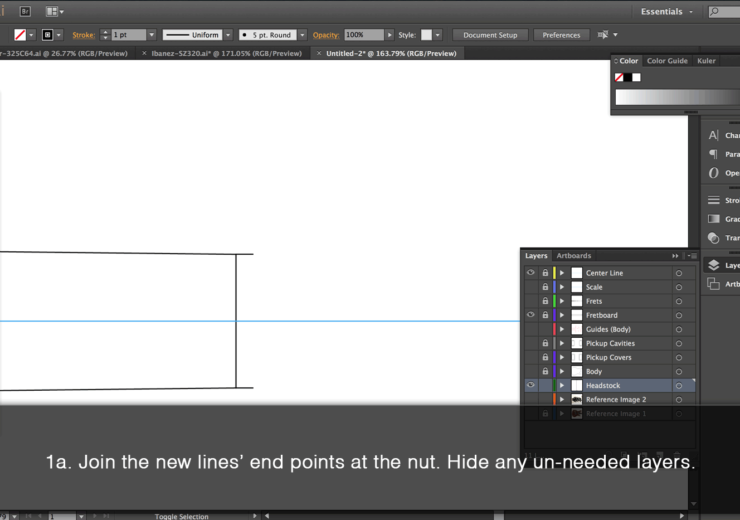Open the Transparency panel icon
The height and width of the screenshot is (520, 740).
tap(714, 238)
